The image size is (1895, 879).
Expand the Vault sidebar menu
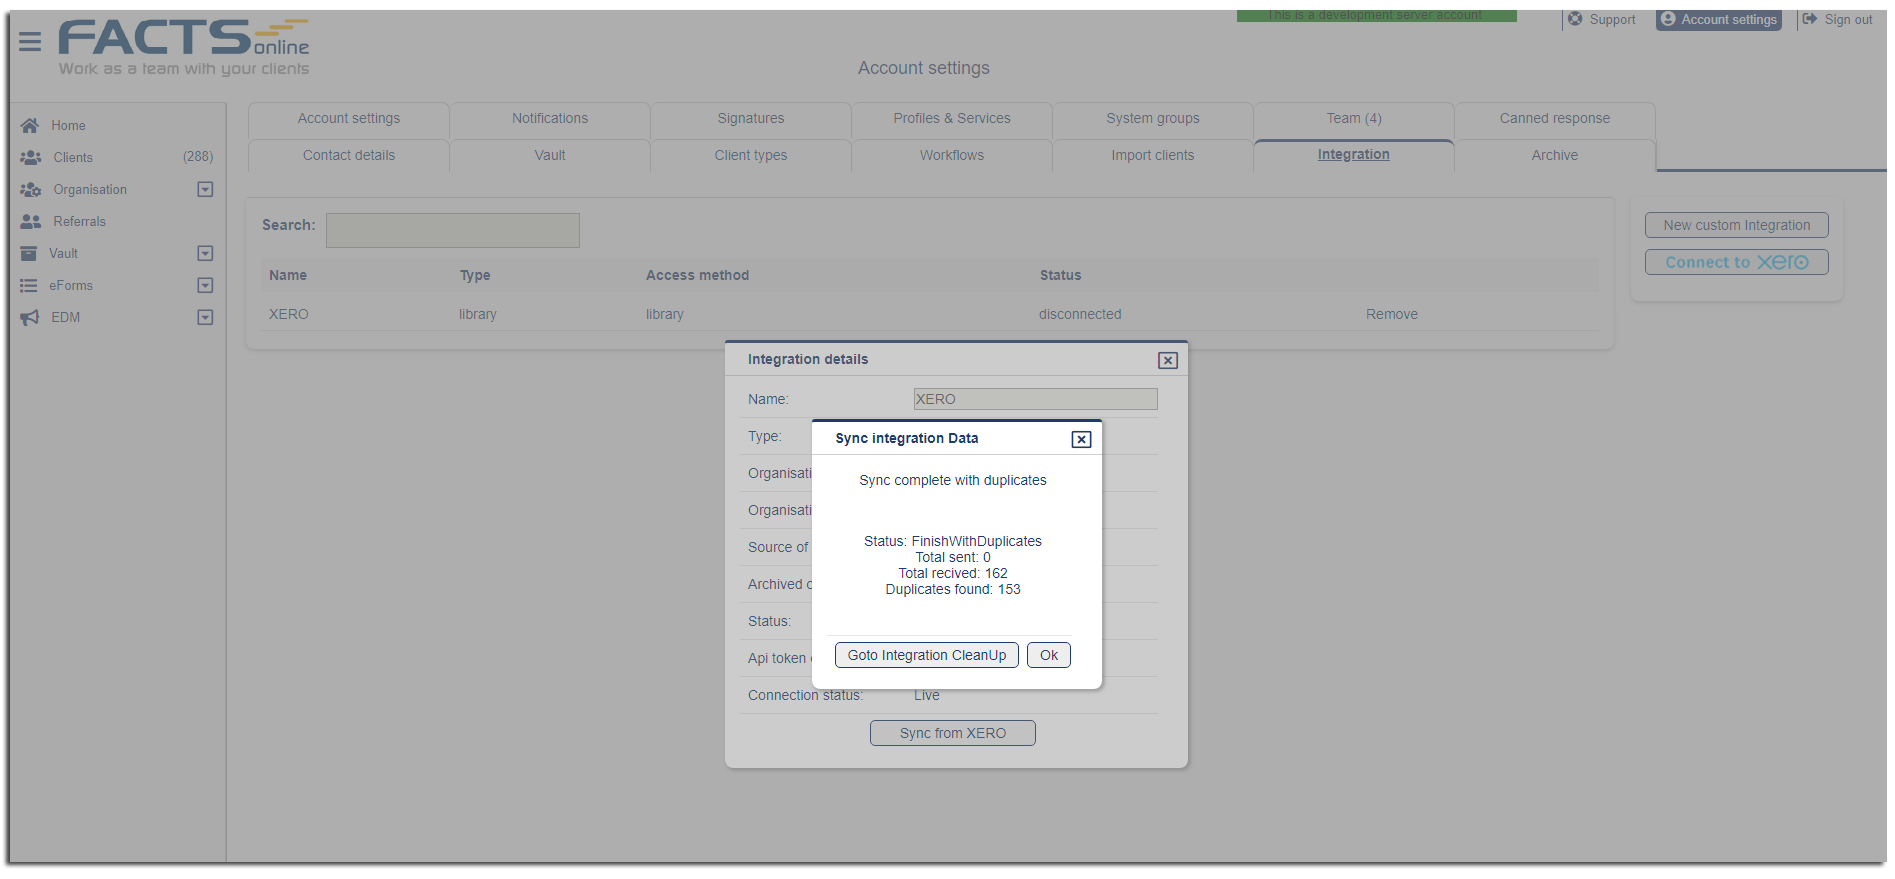205,253
